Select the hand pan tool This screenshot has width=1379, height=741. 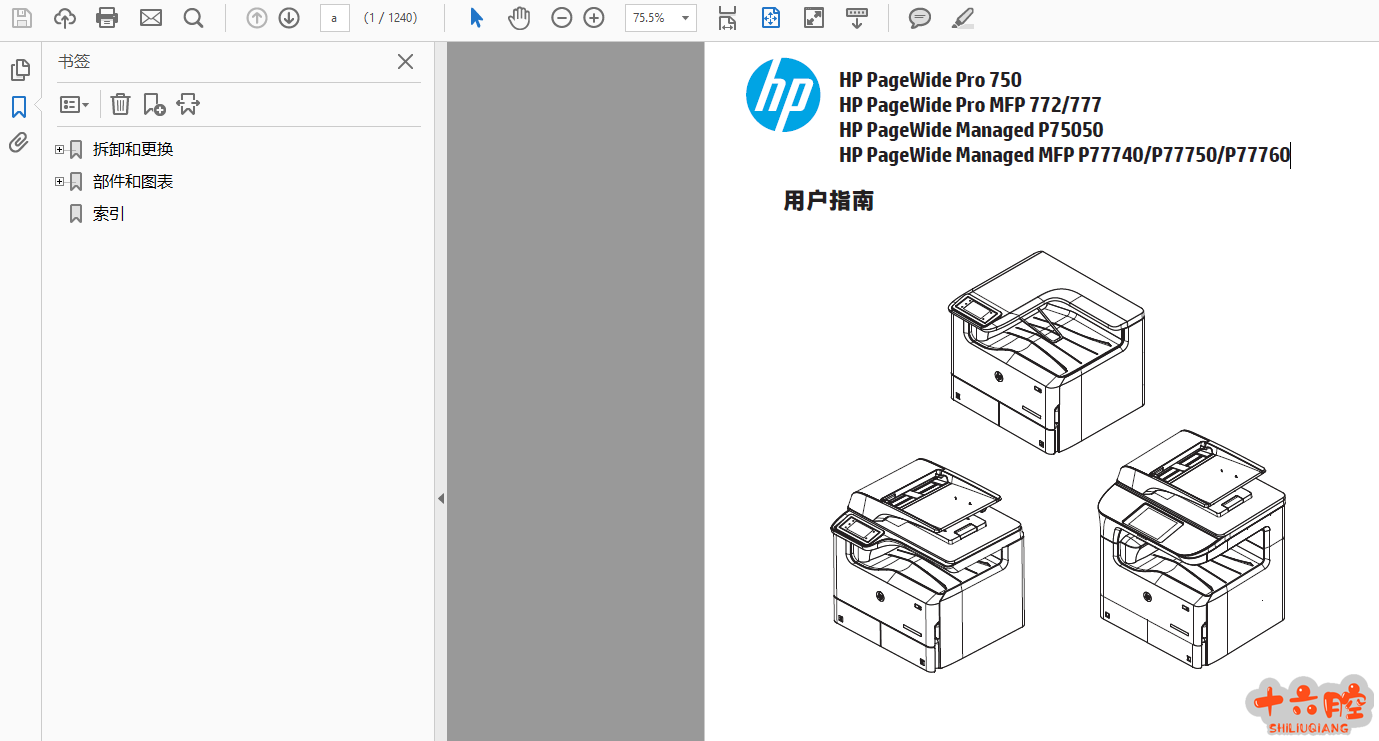518,18
